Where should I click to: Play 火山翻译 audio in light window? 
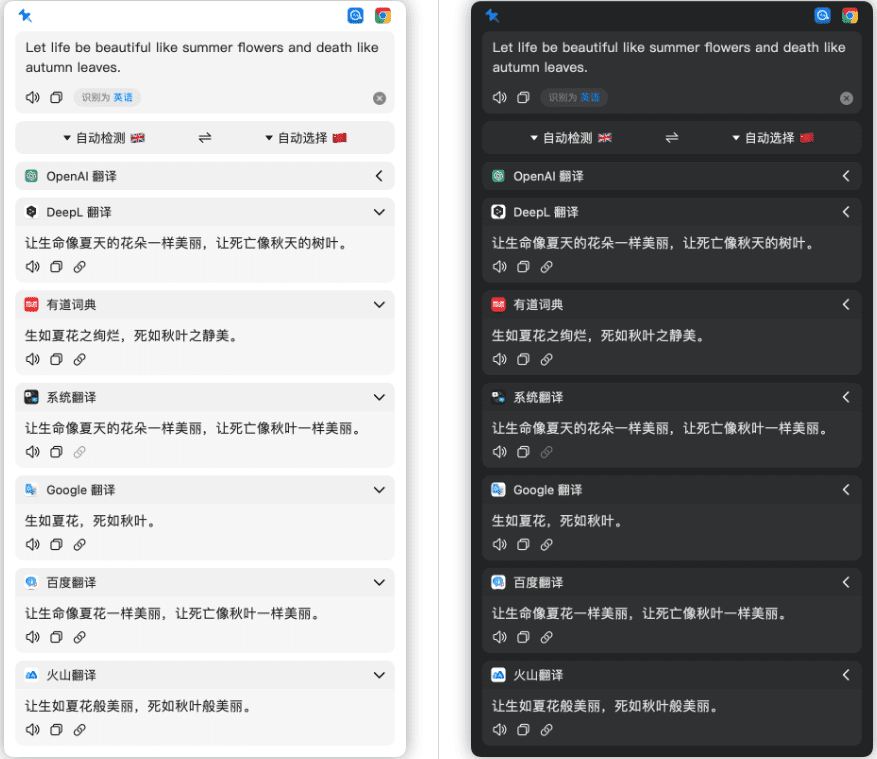(x=32, y=730)
